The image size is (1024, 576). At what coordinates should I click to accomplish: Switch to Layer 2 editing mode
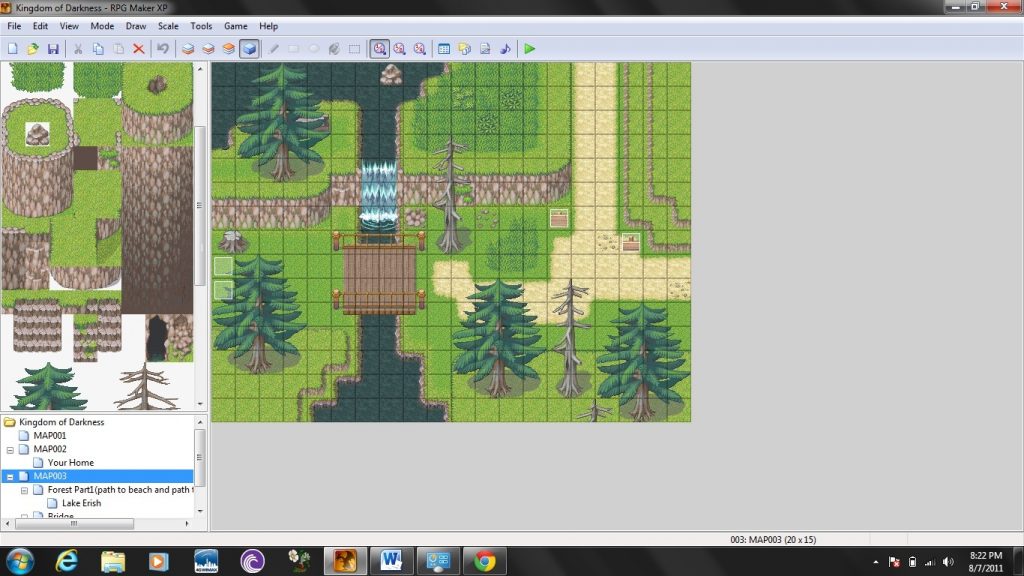point(208,49)
